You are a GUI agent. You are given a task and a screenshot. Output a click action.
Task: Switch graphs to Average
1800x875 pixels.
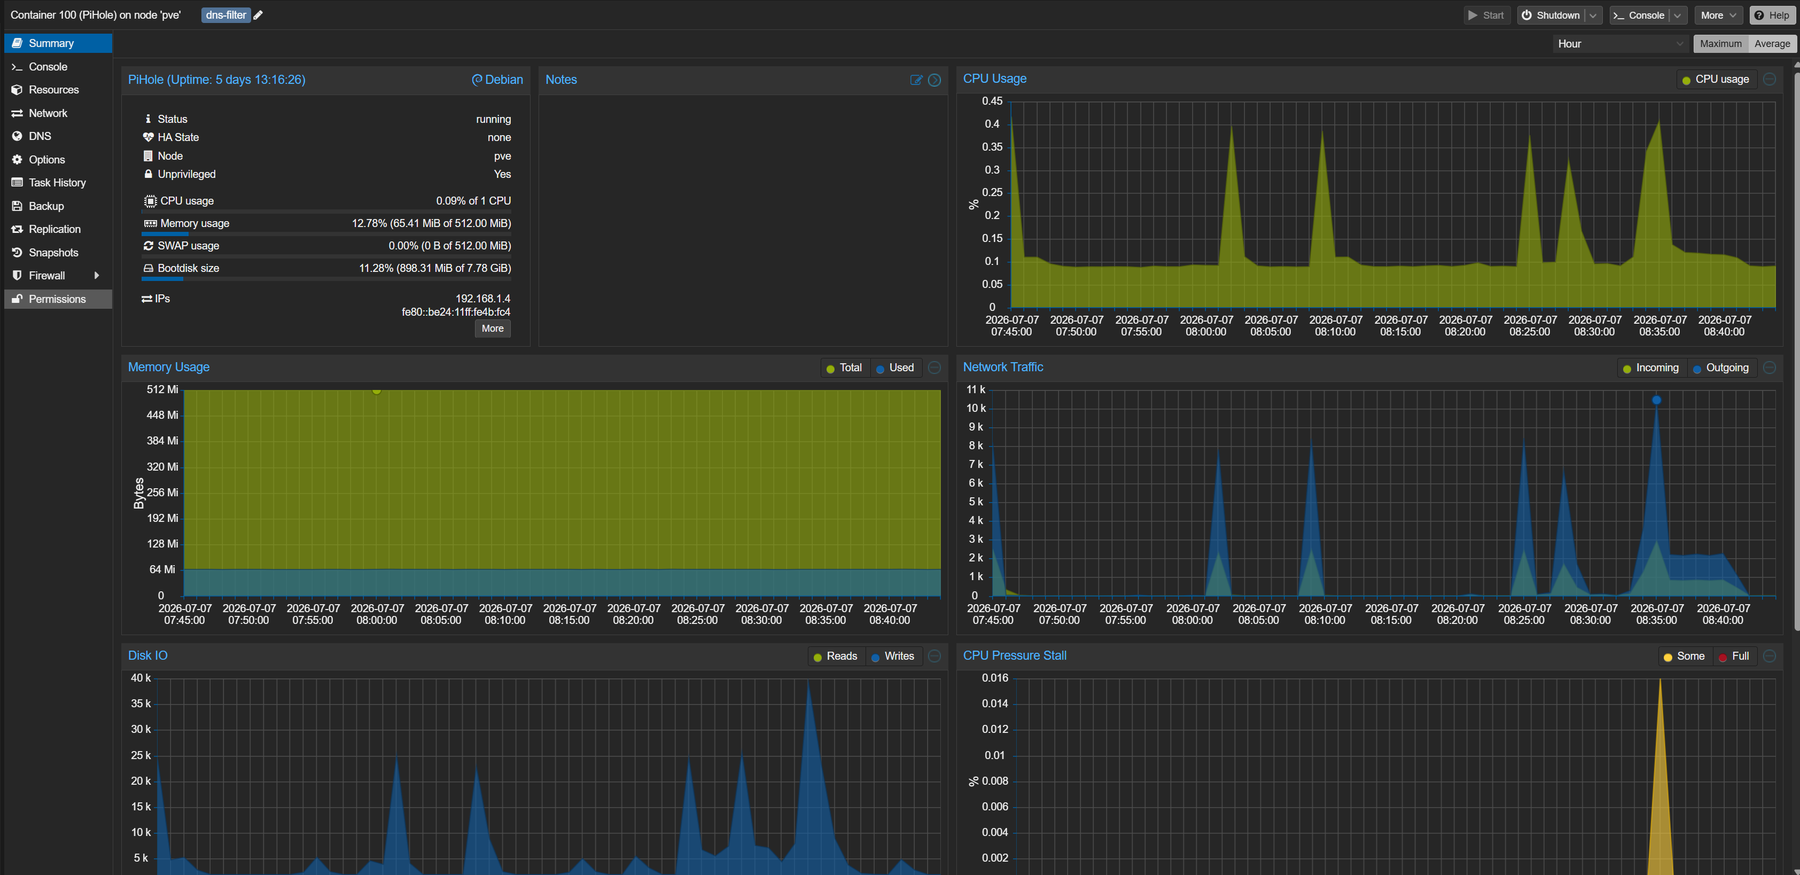pos(1772,44)
